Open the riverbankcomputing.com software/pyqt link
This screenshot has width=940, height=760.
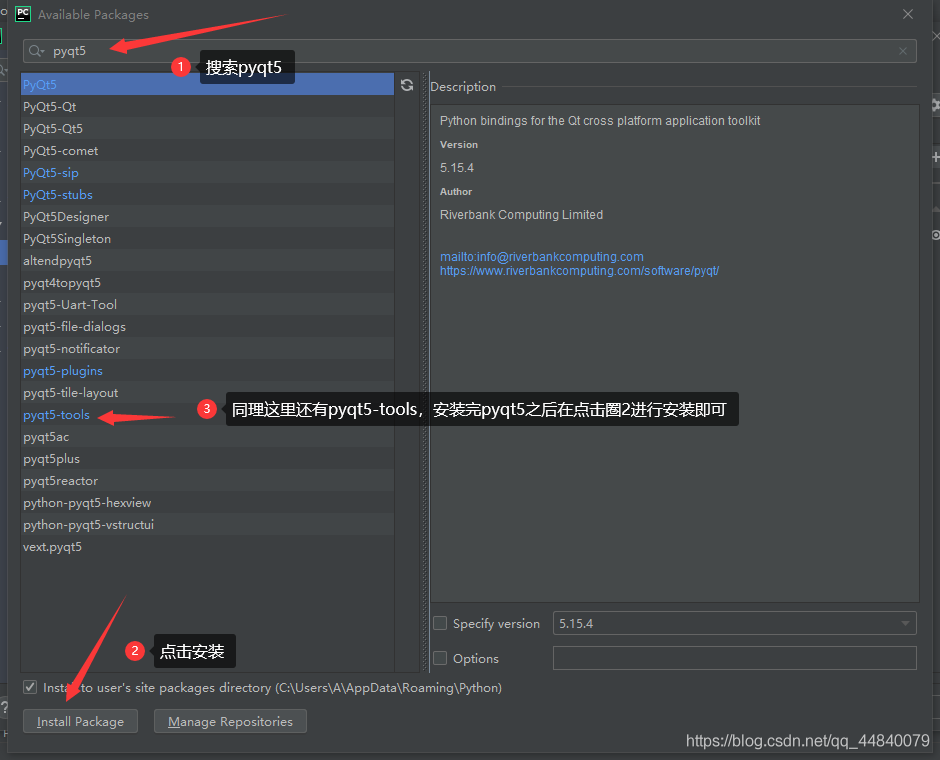pos(579,271)
